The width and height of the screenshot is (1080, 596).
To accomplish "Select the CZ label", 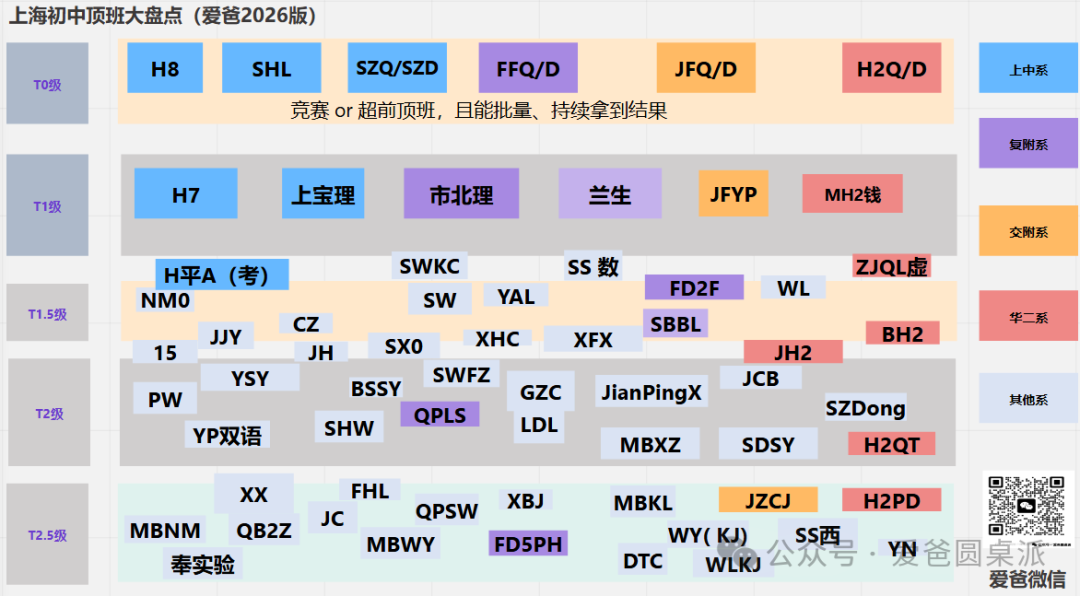I will point(306,323).
